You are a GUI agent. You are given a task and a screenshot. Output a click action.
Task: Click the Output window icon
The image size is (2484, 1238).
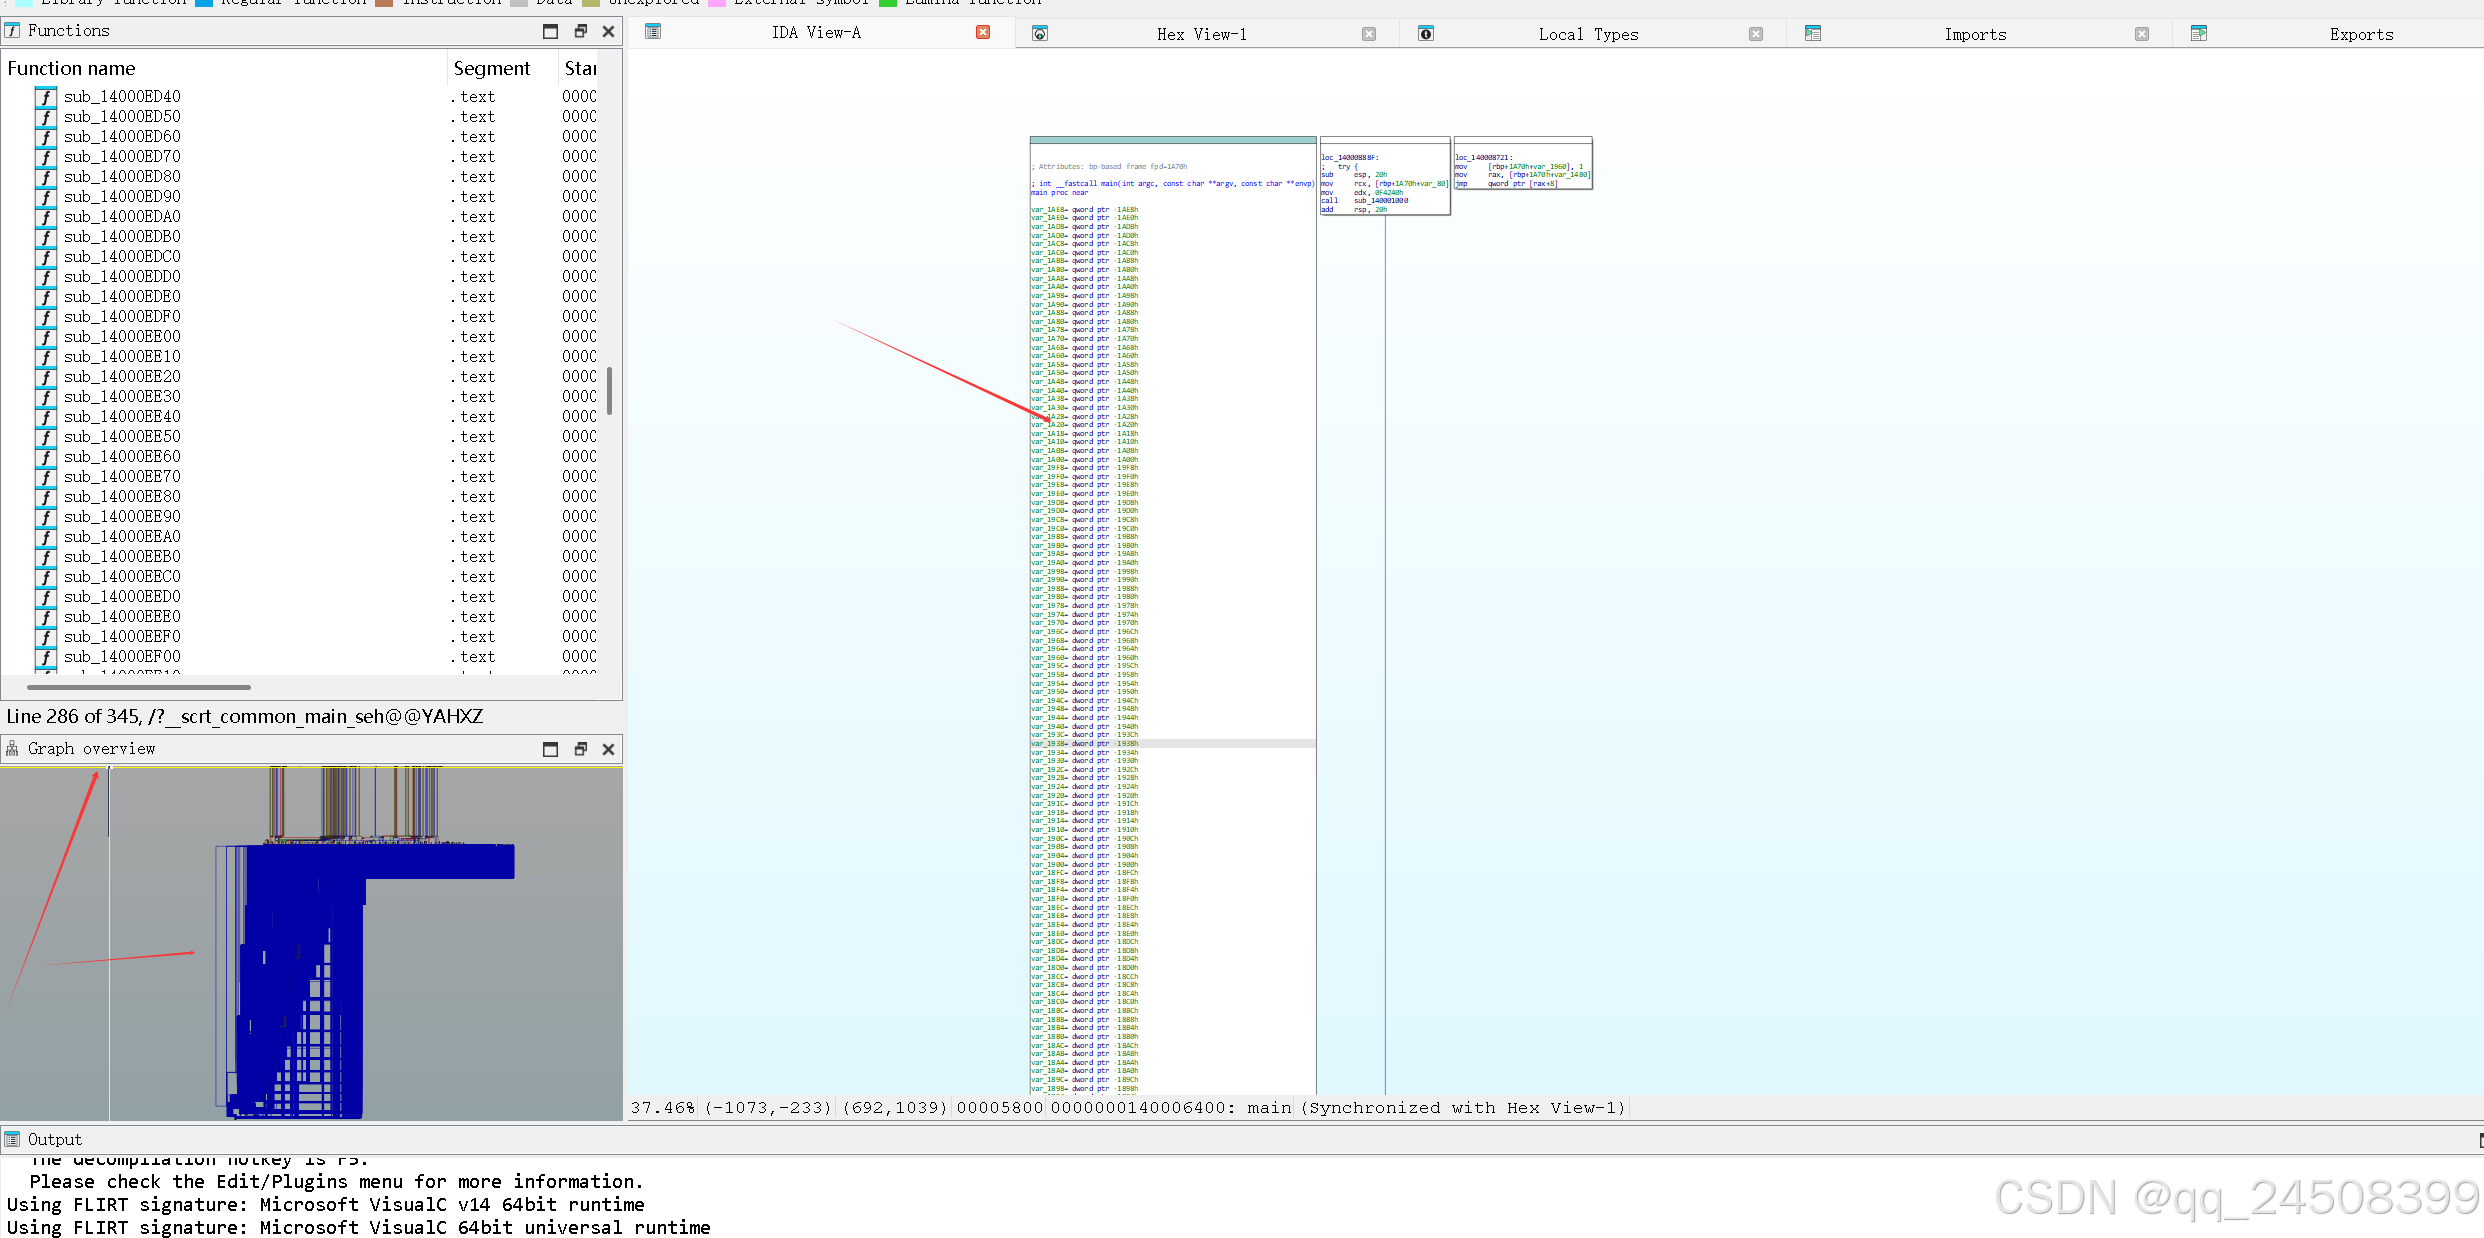coord(11,1139)
